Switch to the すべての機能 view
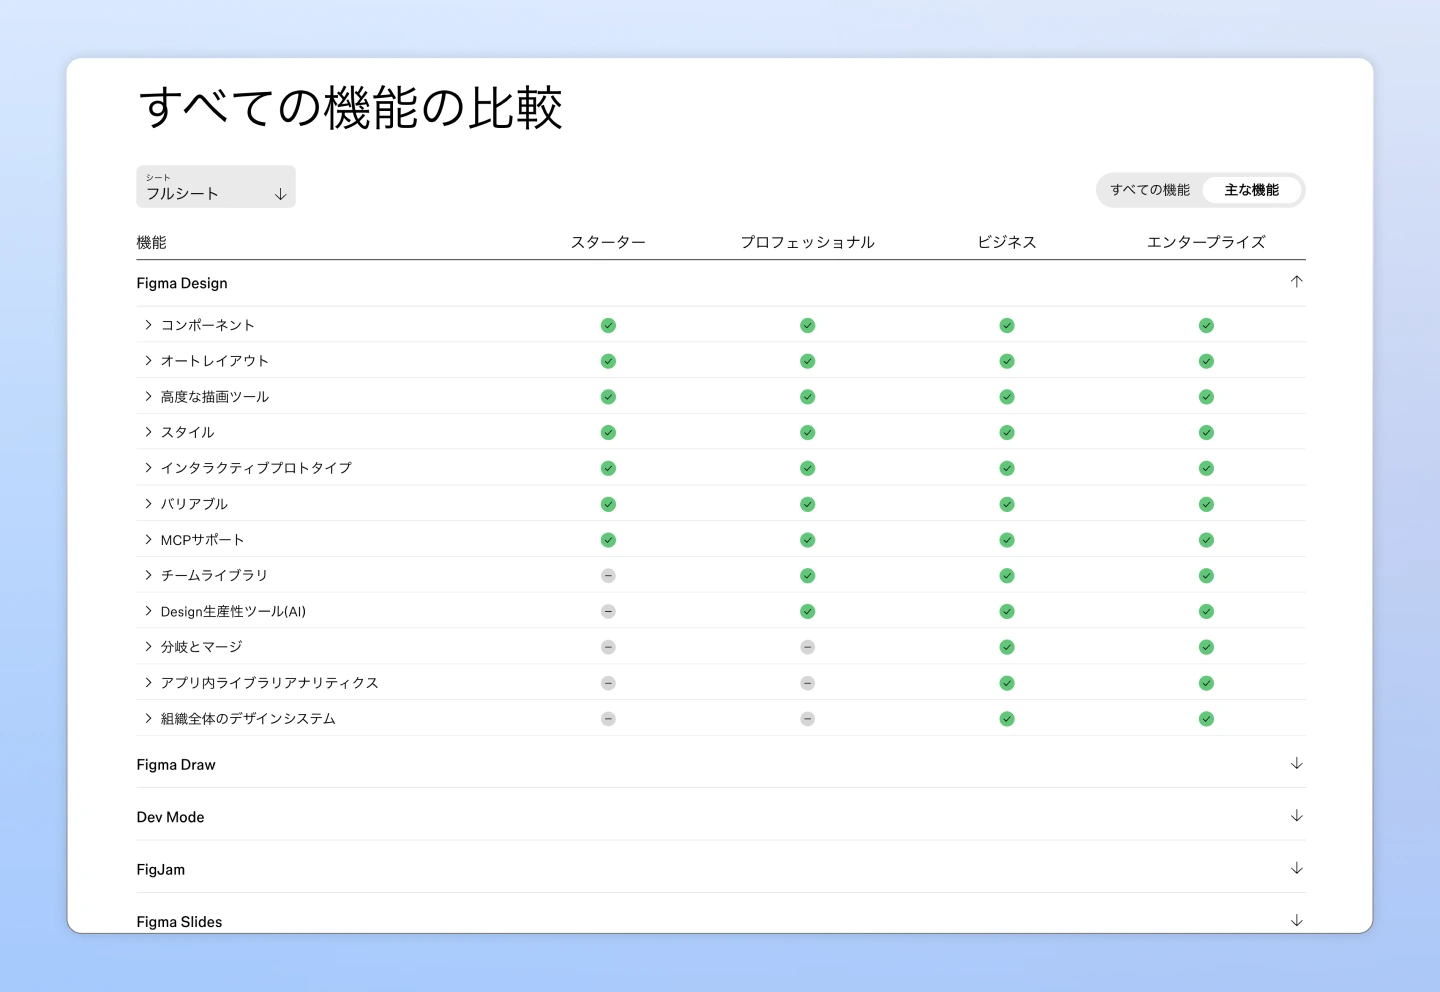The height and width of the screenshot is (992, 1440). click(1150, 190)
